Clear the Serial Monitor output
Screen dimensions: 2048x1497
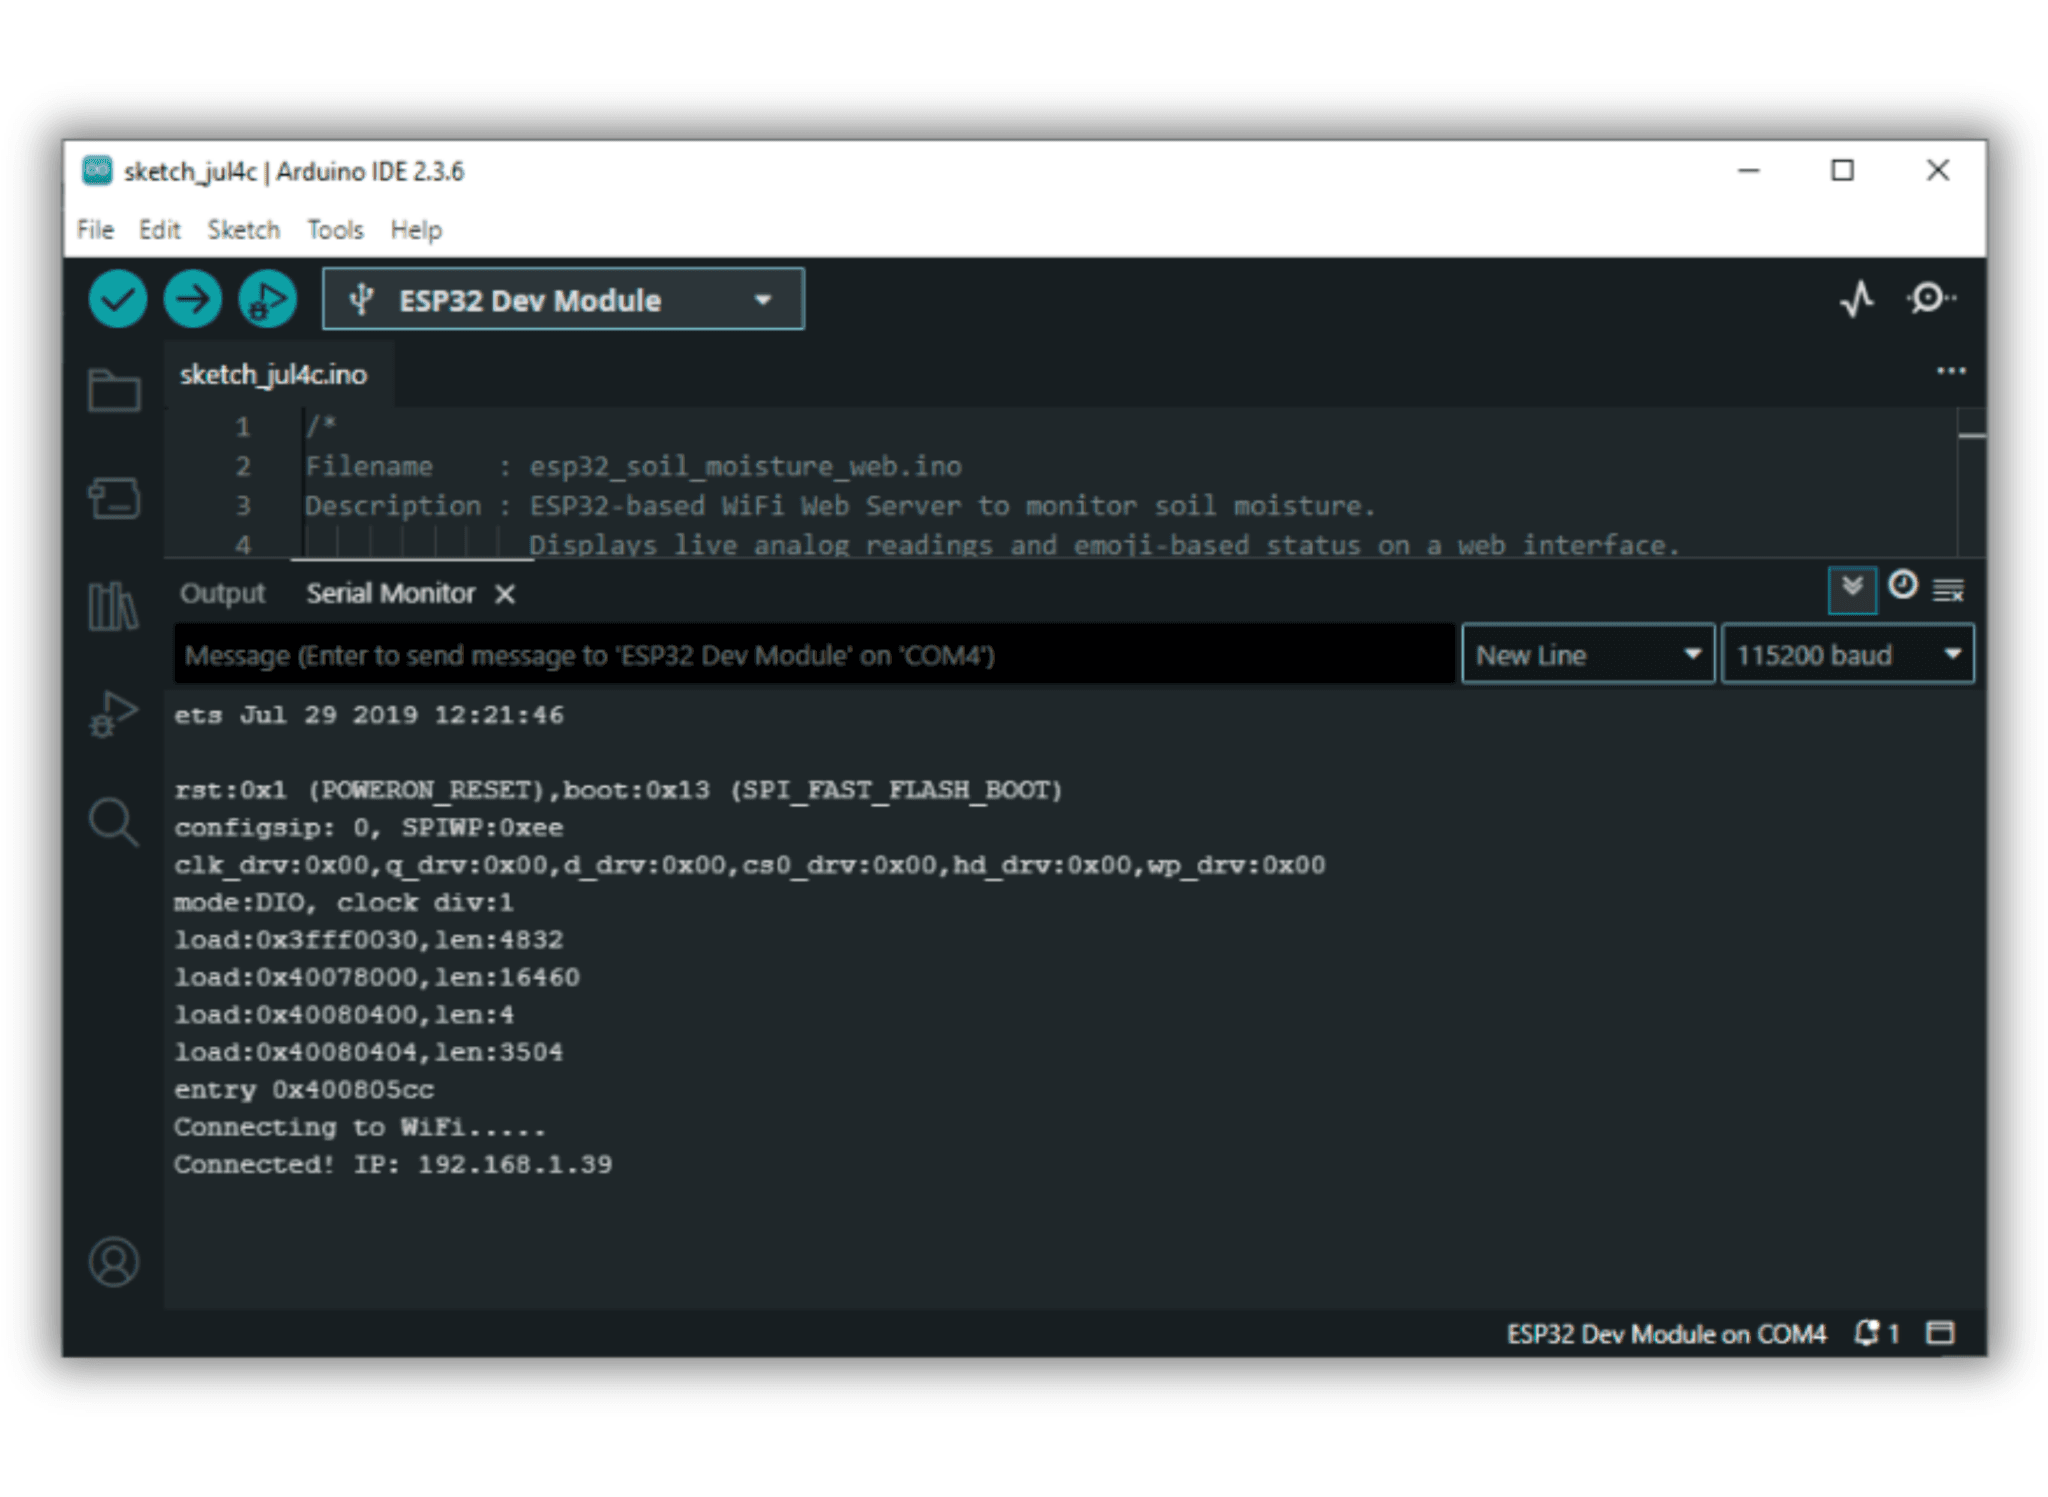point(1948,589)
